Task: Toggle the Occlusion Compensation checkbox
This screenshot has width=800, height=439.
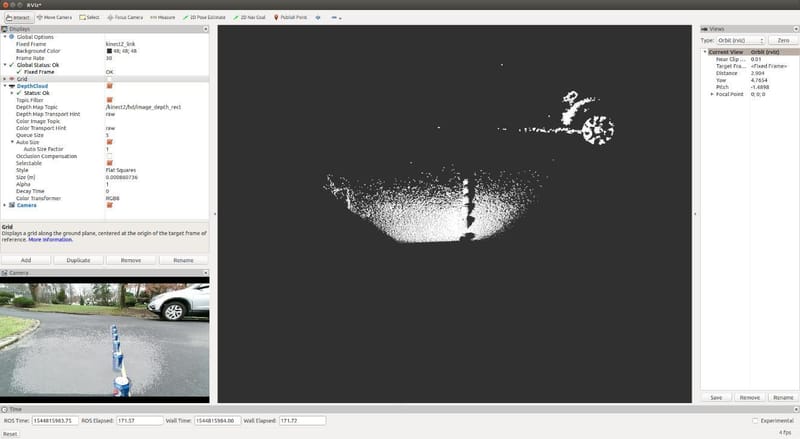Action: [109, 156]
